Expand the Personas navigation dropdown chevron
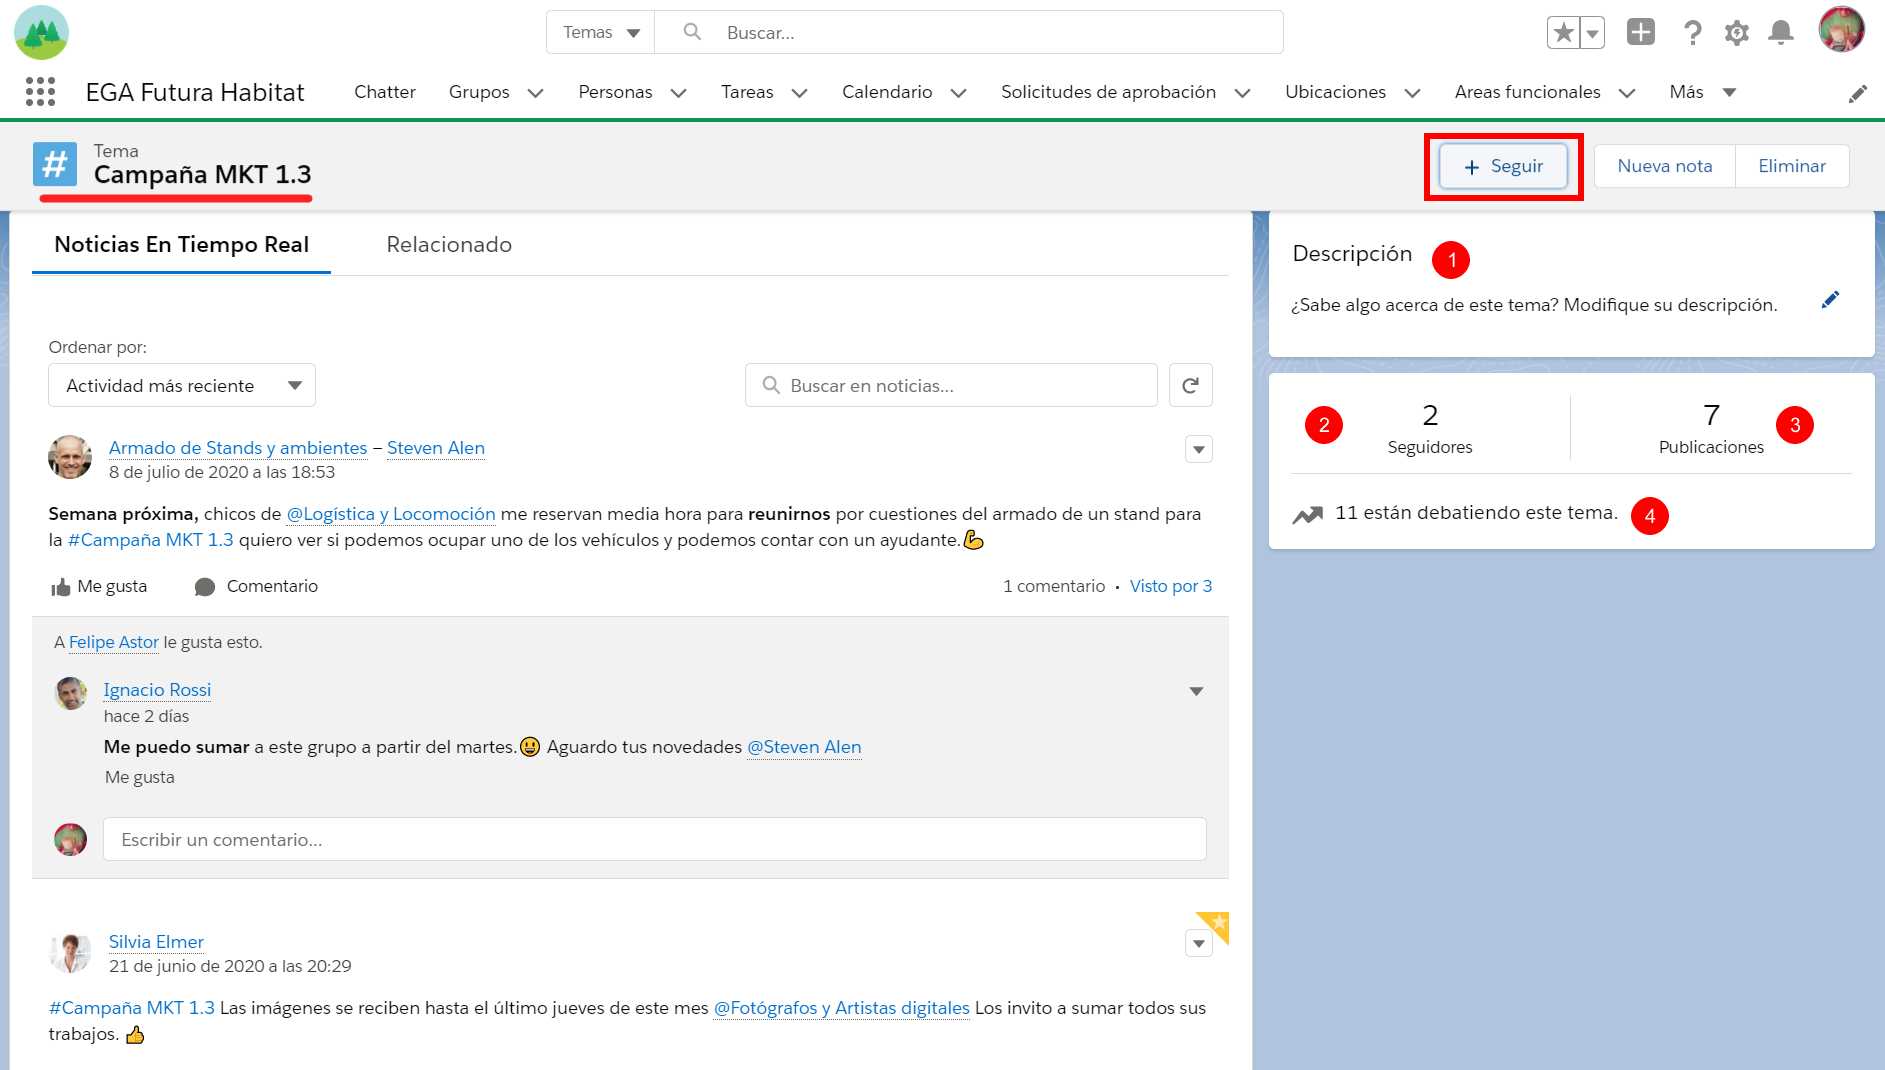This screenshot has height=1070, width=1885. tap(679, 93)
